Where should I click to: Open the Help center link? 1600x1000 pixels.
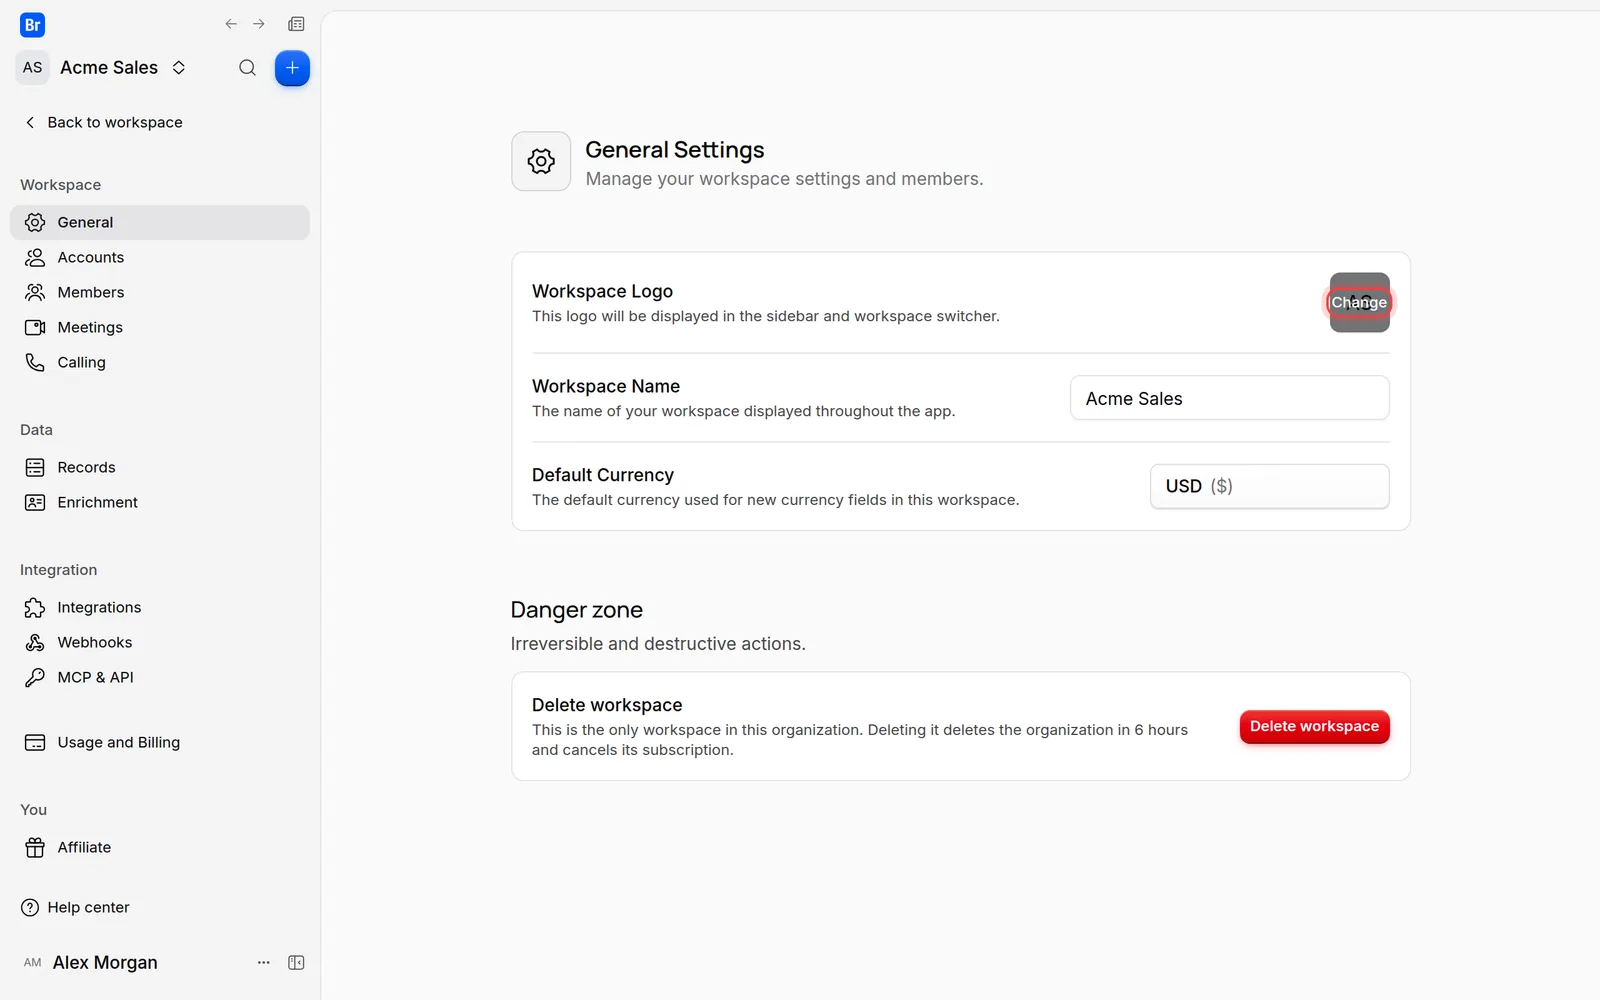tap(76, 907)
